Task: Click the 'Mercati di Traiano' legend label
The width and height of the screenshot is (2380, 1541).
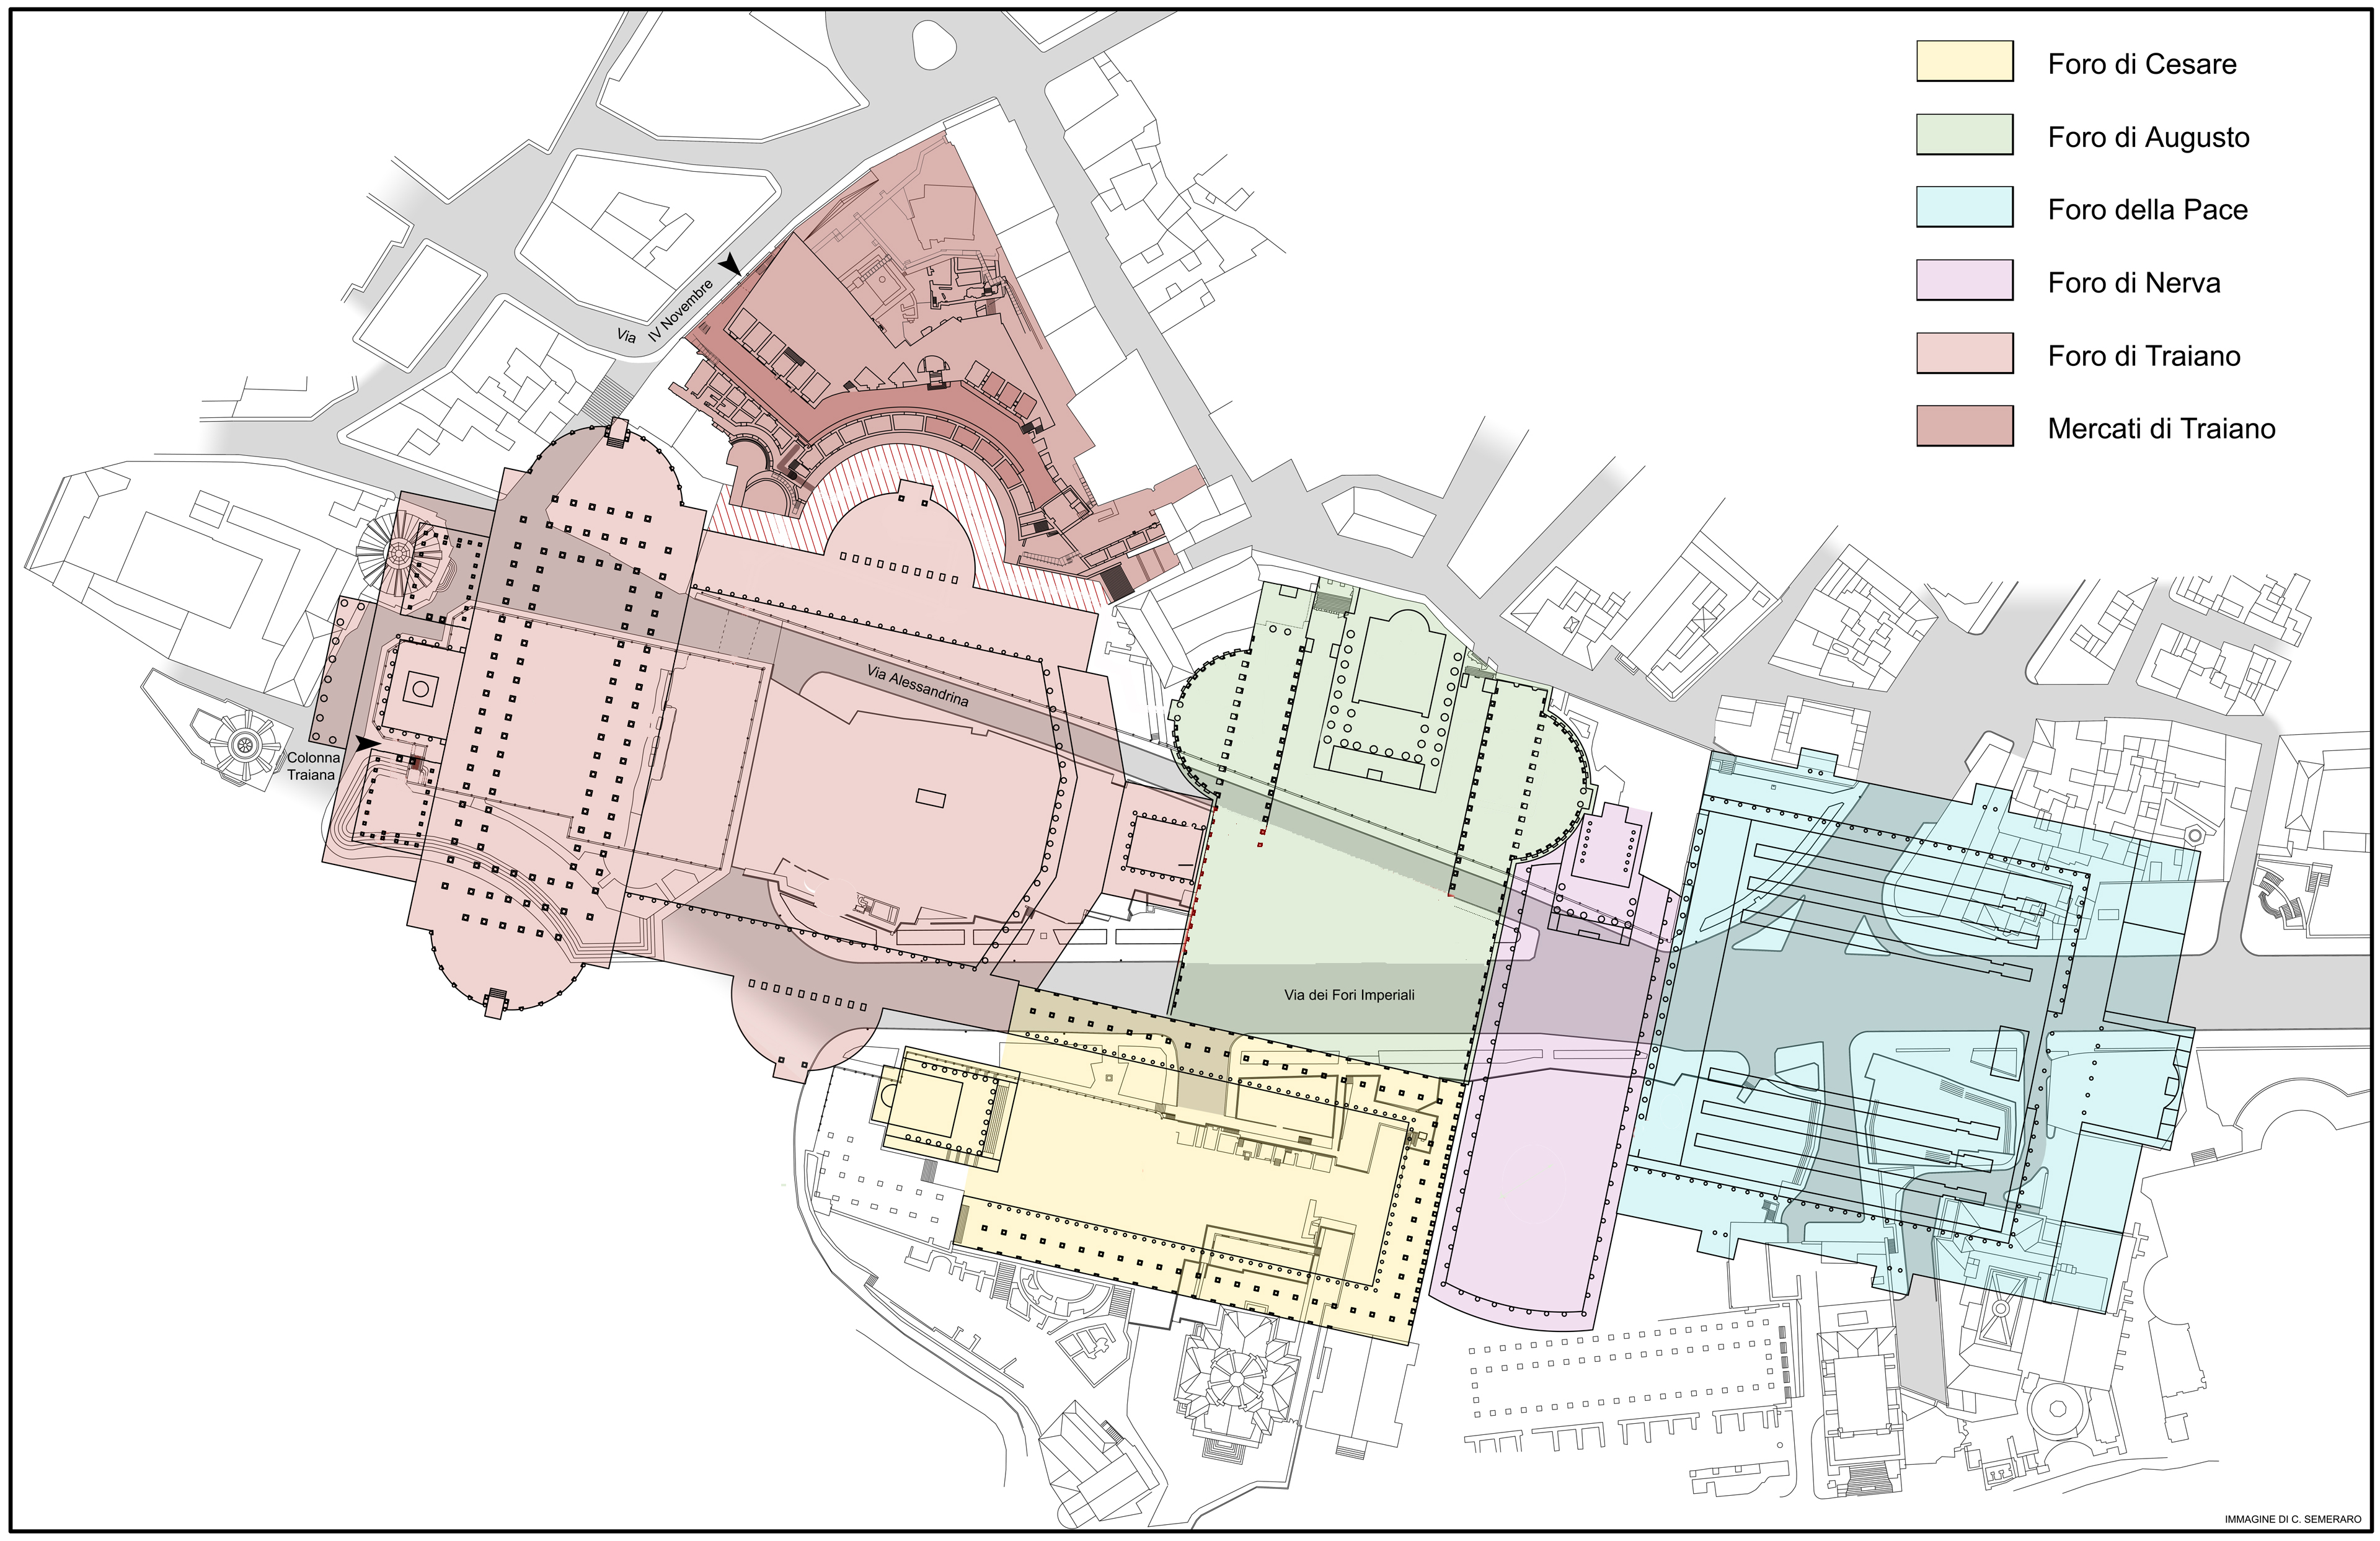Action: [2161, 429]
